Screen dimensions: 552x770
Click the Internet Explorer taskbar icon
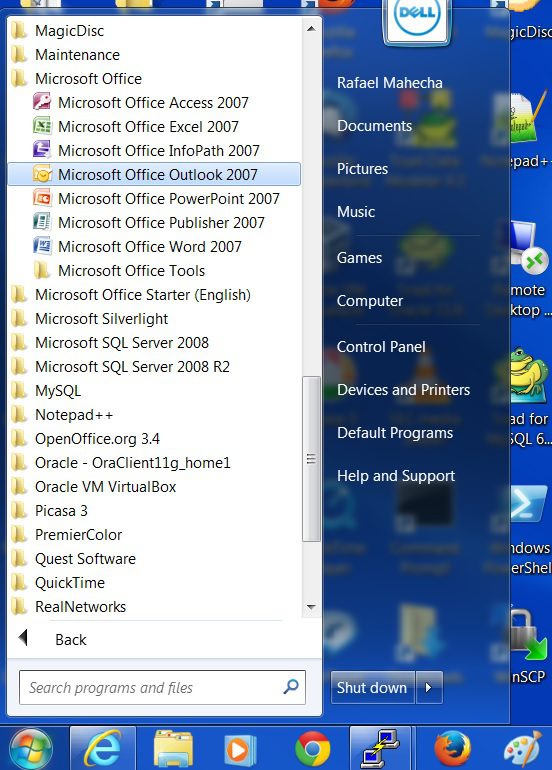pyautogui.click(x=103, y=749)
